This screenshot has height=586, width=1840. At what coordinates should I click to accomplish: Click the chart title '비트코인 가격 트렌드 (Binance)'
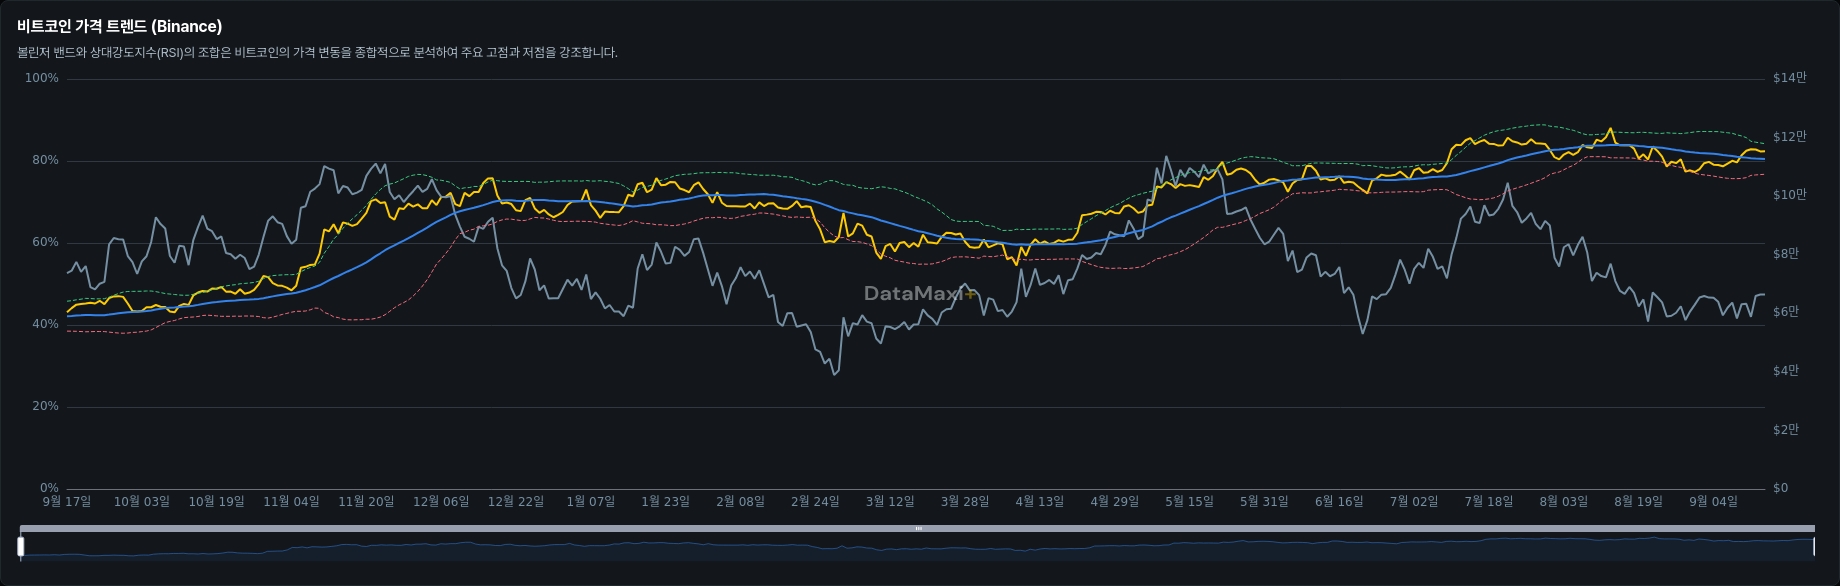click(119, 26)
